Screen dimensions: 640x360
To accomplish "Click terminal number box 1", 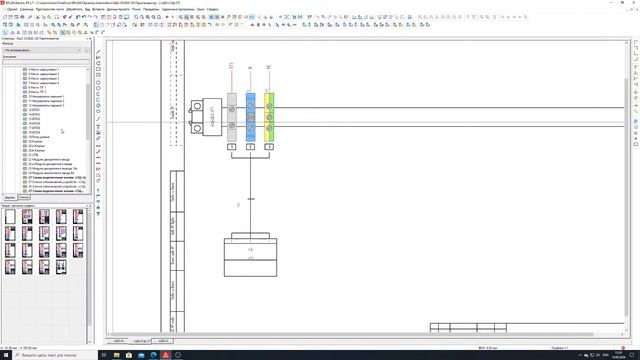I will coord(231,147).
